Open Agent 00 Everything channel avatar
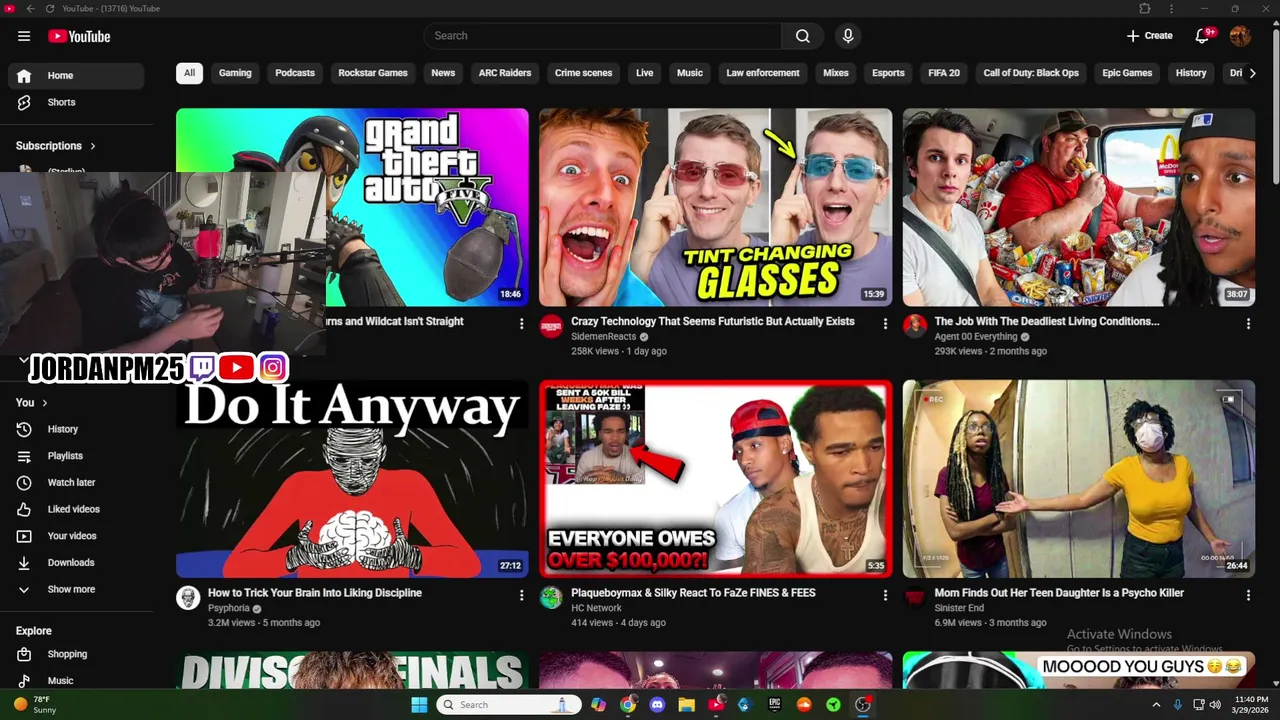Viewport: 1280px width, 720px height. click(x=915, y=327)
